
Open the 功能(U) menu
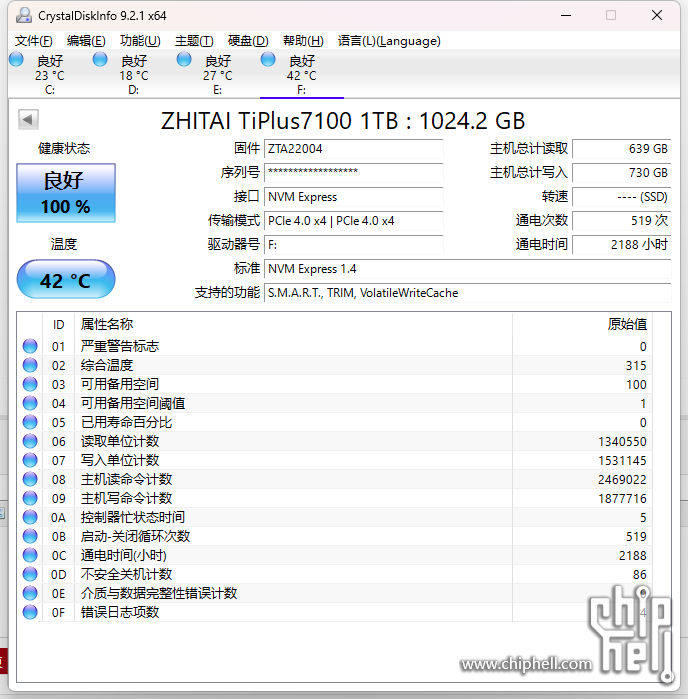(x=140, y=41)
